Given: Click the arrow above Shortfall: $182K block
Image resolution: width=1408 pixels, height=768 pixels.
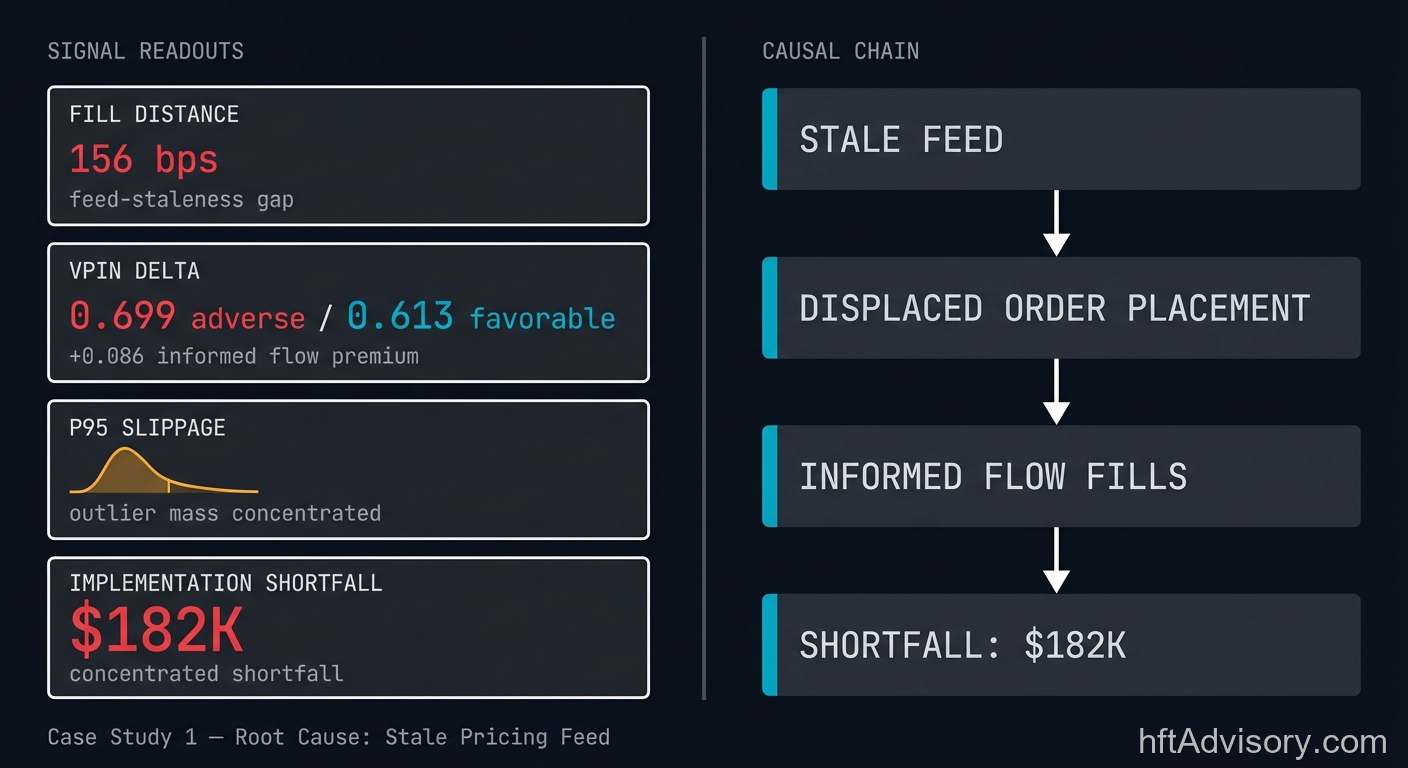Looking at the screenshot, I should coord(1056,560).
